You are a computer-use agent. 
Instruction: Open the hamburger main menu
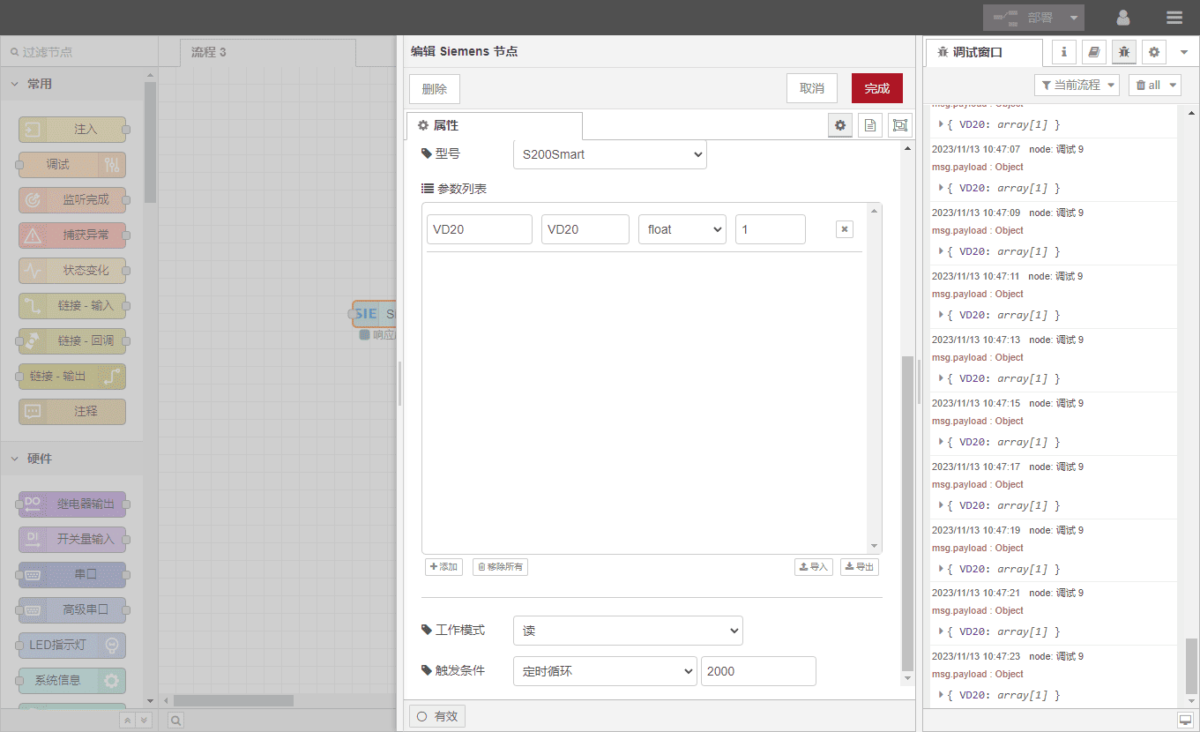tap(1174, 17)
